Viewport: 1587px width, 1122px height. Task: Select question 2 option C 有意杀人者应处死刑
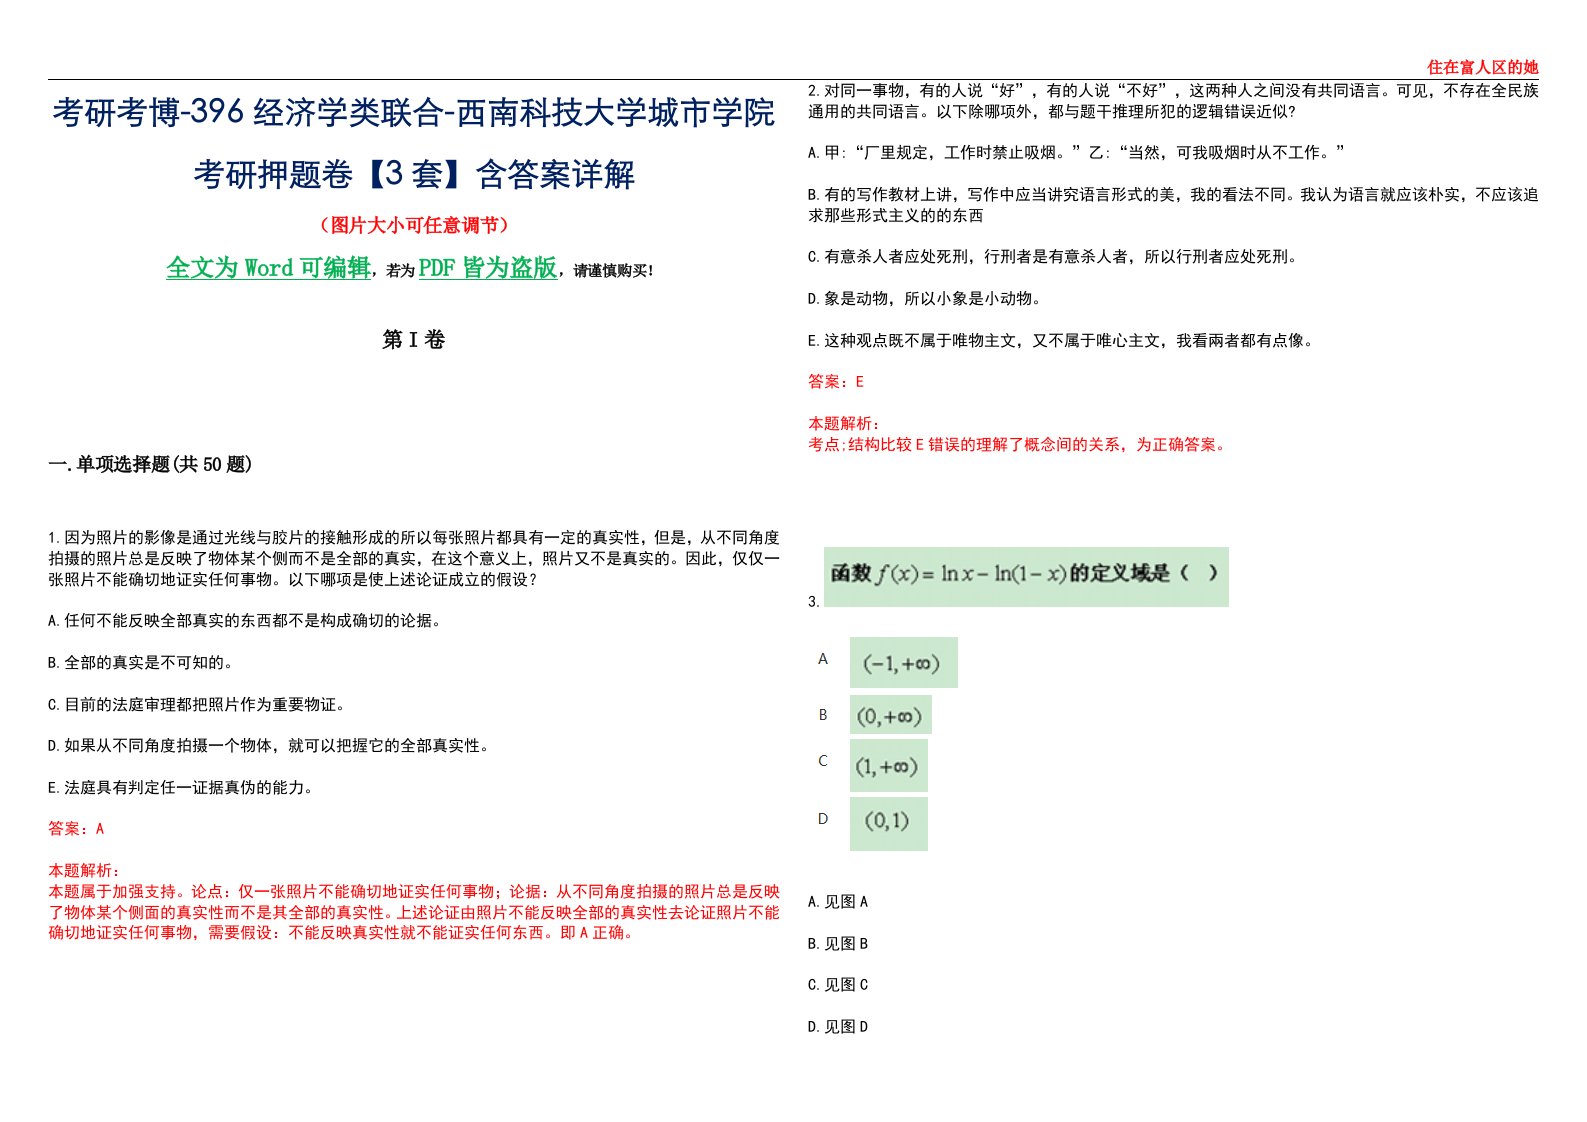pos(1053,257)
